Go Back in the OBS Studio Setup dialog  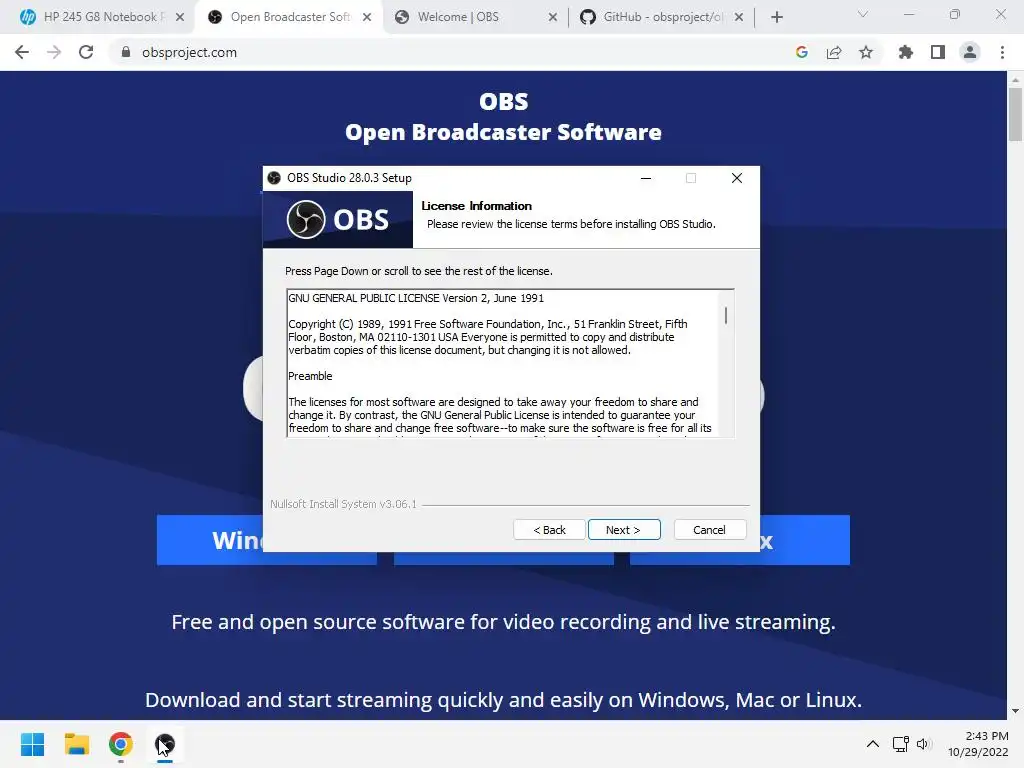[x=549, y=530]
